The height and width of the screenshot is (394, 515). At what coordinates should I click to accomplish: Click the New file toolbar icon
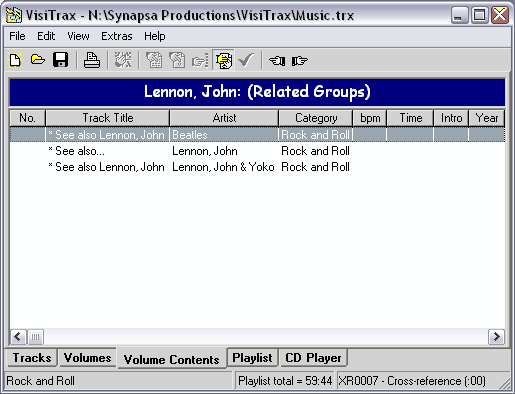point(15,60)
